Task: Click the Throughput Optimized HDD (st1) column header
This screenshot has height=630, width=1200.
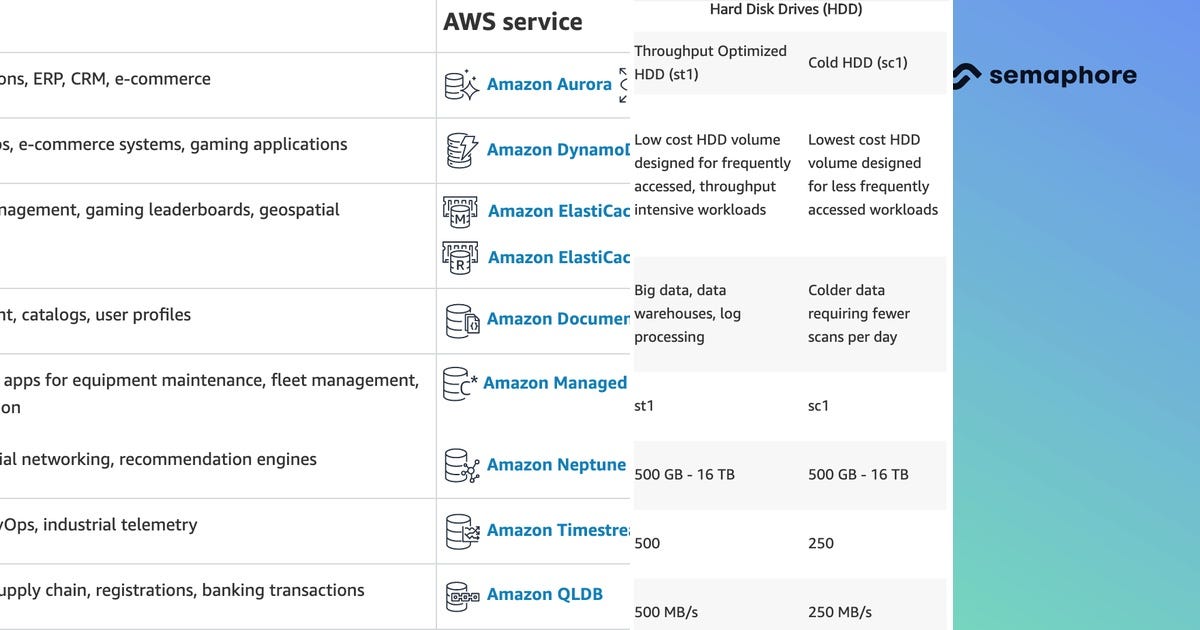Action: (711, 62)
